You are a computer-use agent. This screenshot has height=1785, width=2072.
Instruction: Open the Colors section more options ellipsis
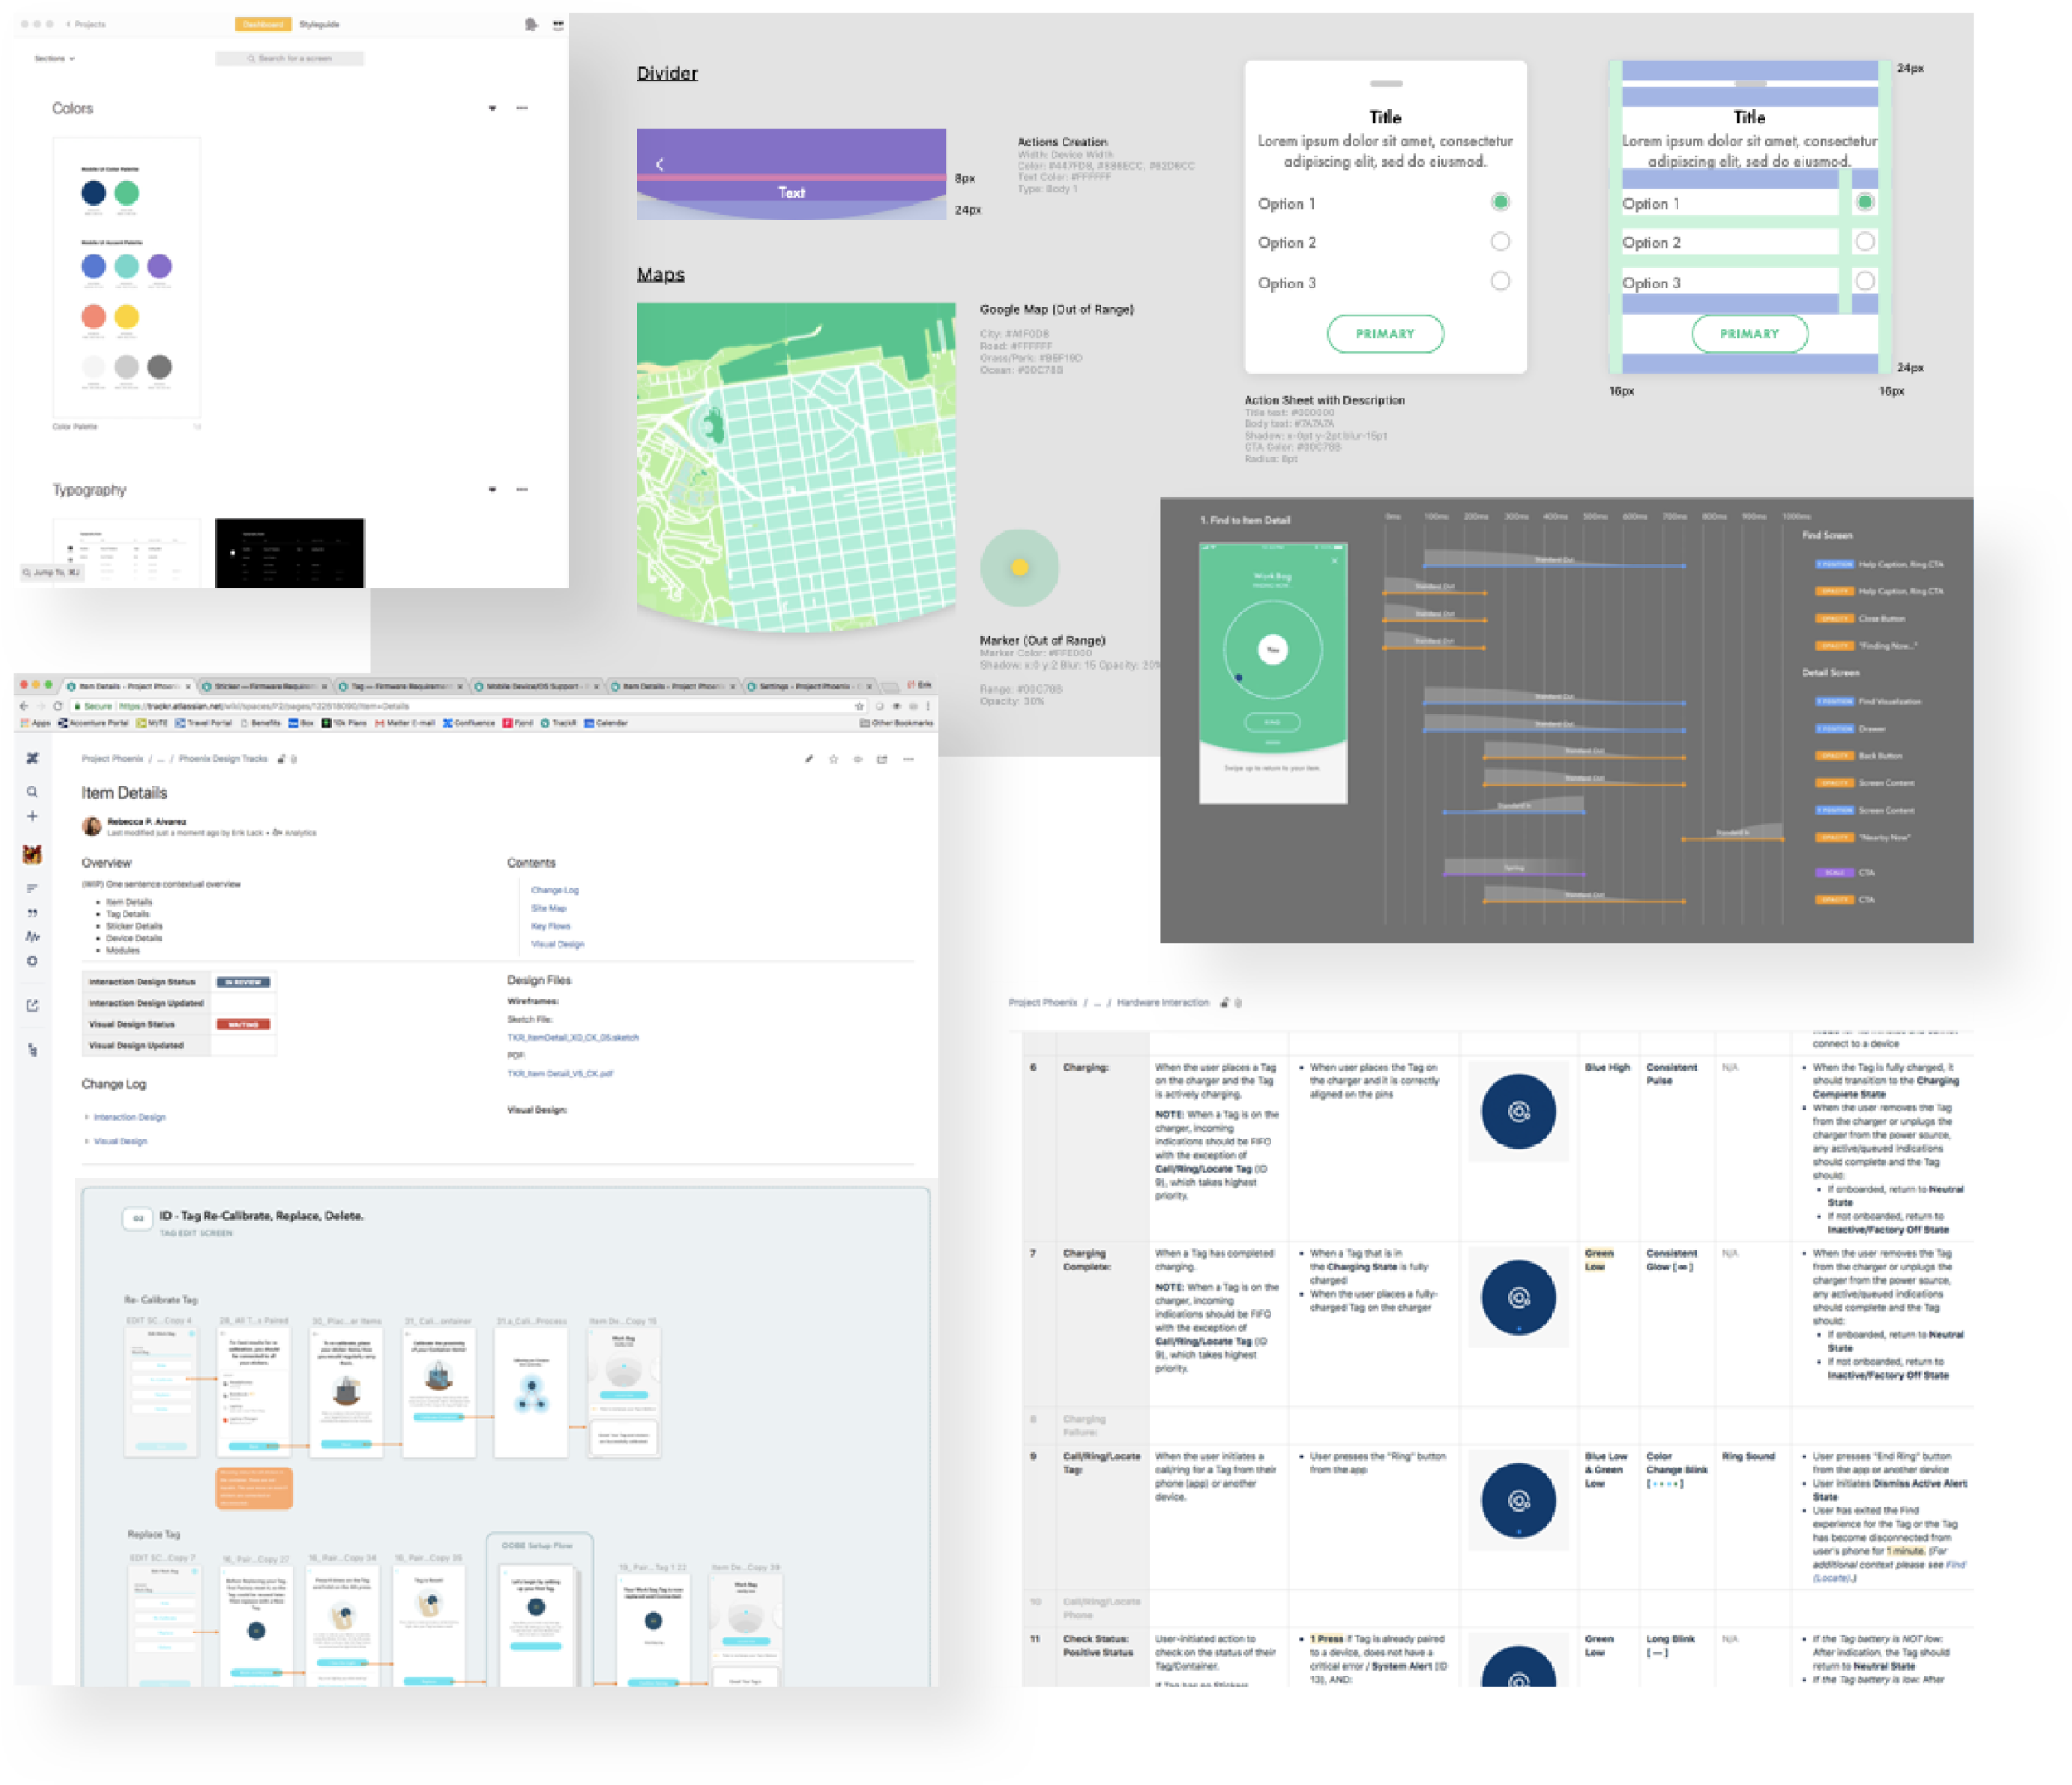coord(522,108)
